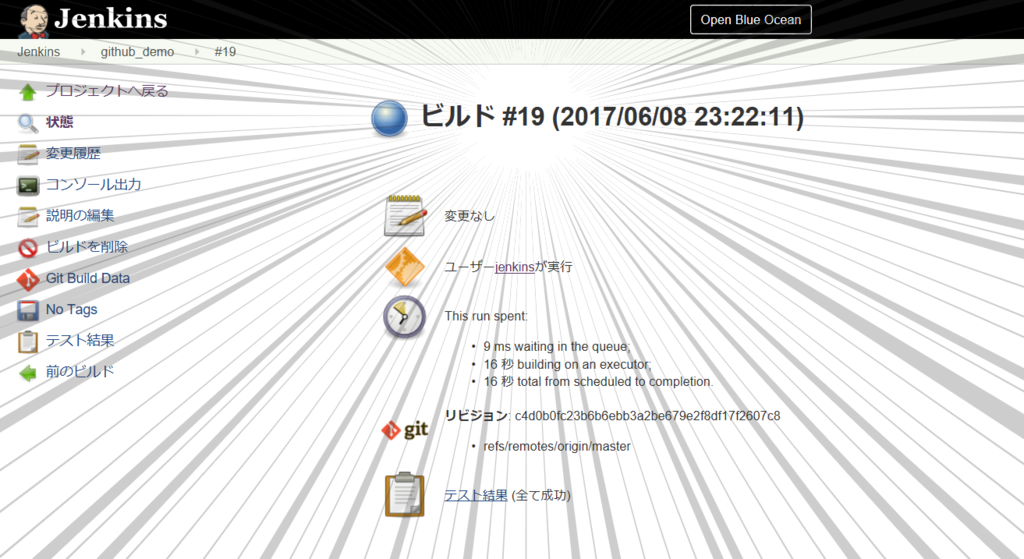Click 16 秒 total from scheduled line
This screenshot has width=1024, height=559.
pos(598,381)
